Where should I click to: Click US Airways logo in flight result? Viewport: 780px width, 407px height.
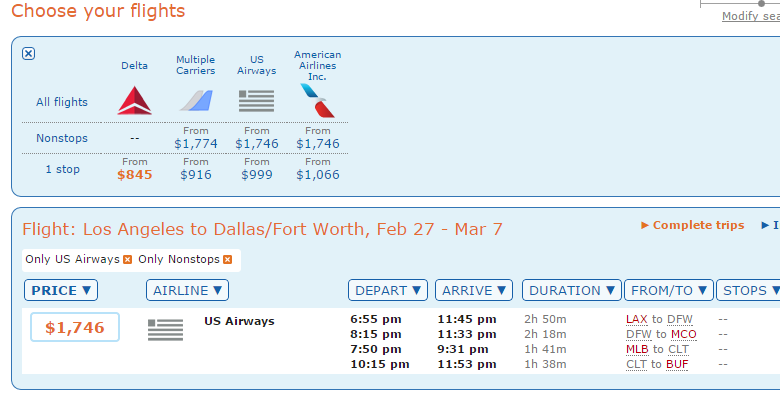pyautogui.click(x=166, y=330)
